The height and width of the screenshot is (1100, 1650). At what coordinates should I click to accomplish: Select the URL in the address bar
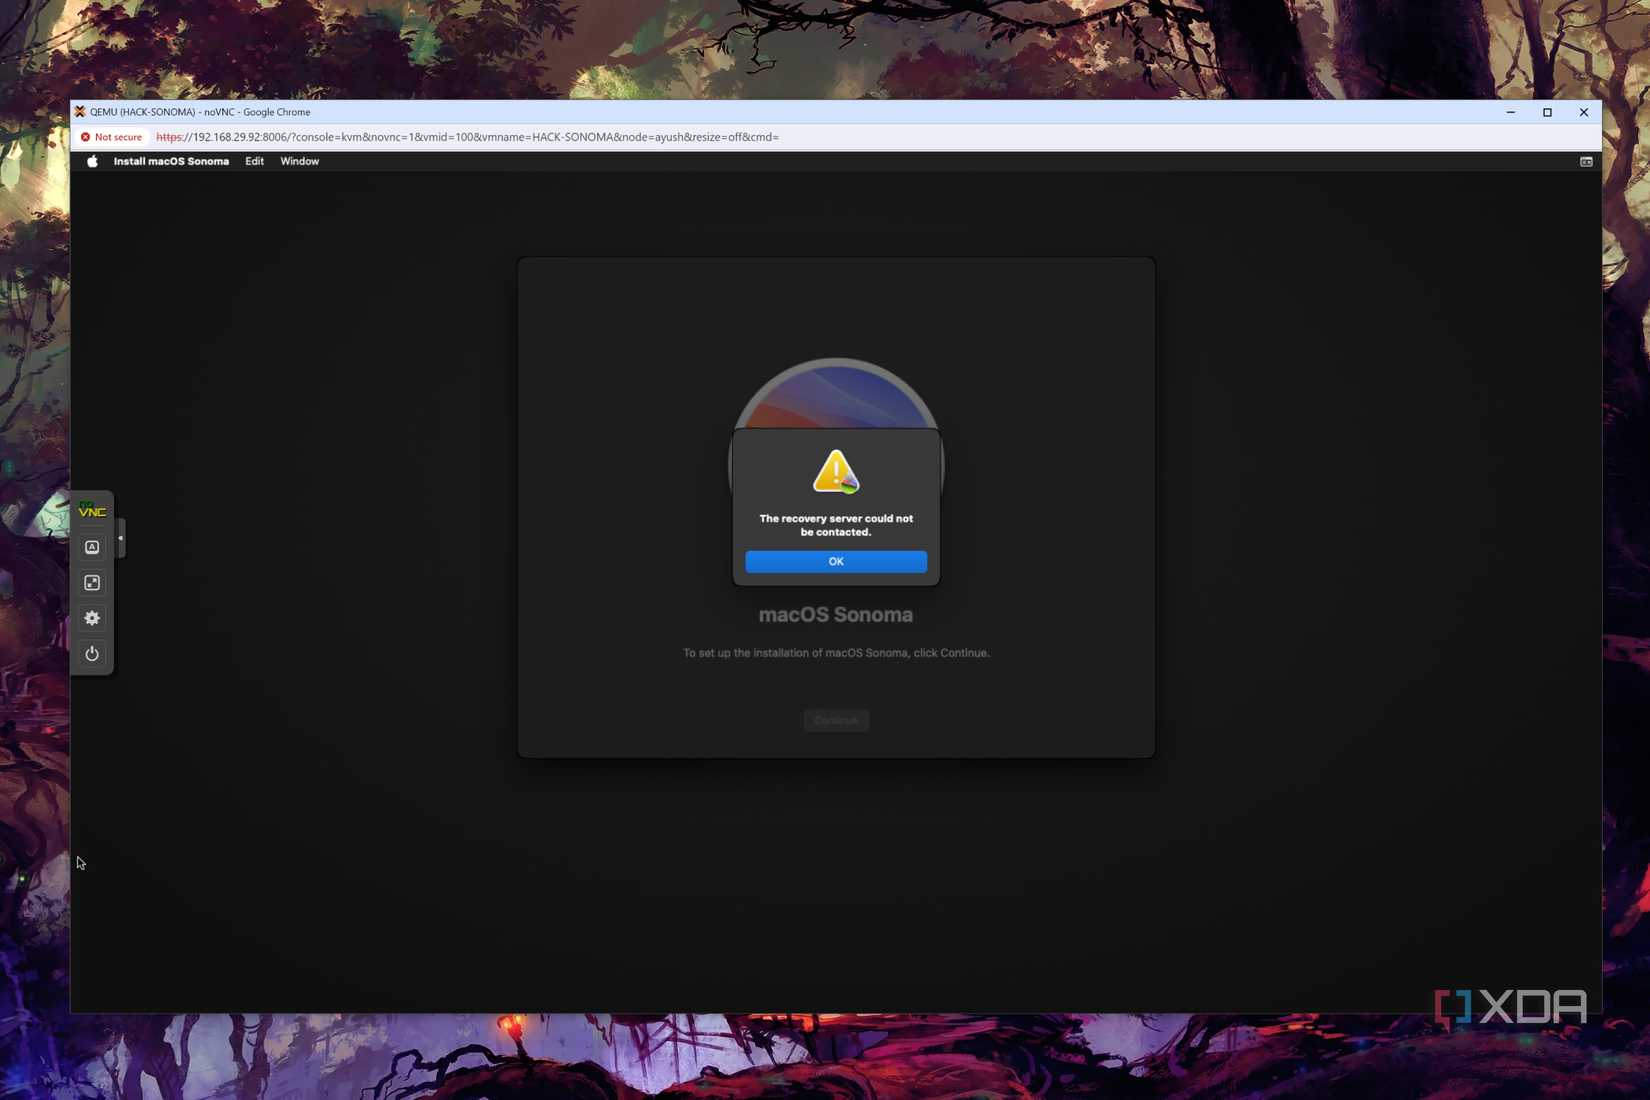(x=467, y=137)
